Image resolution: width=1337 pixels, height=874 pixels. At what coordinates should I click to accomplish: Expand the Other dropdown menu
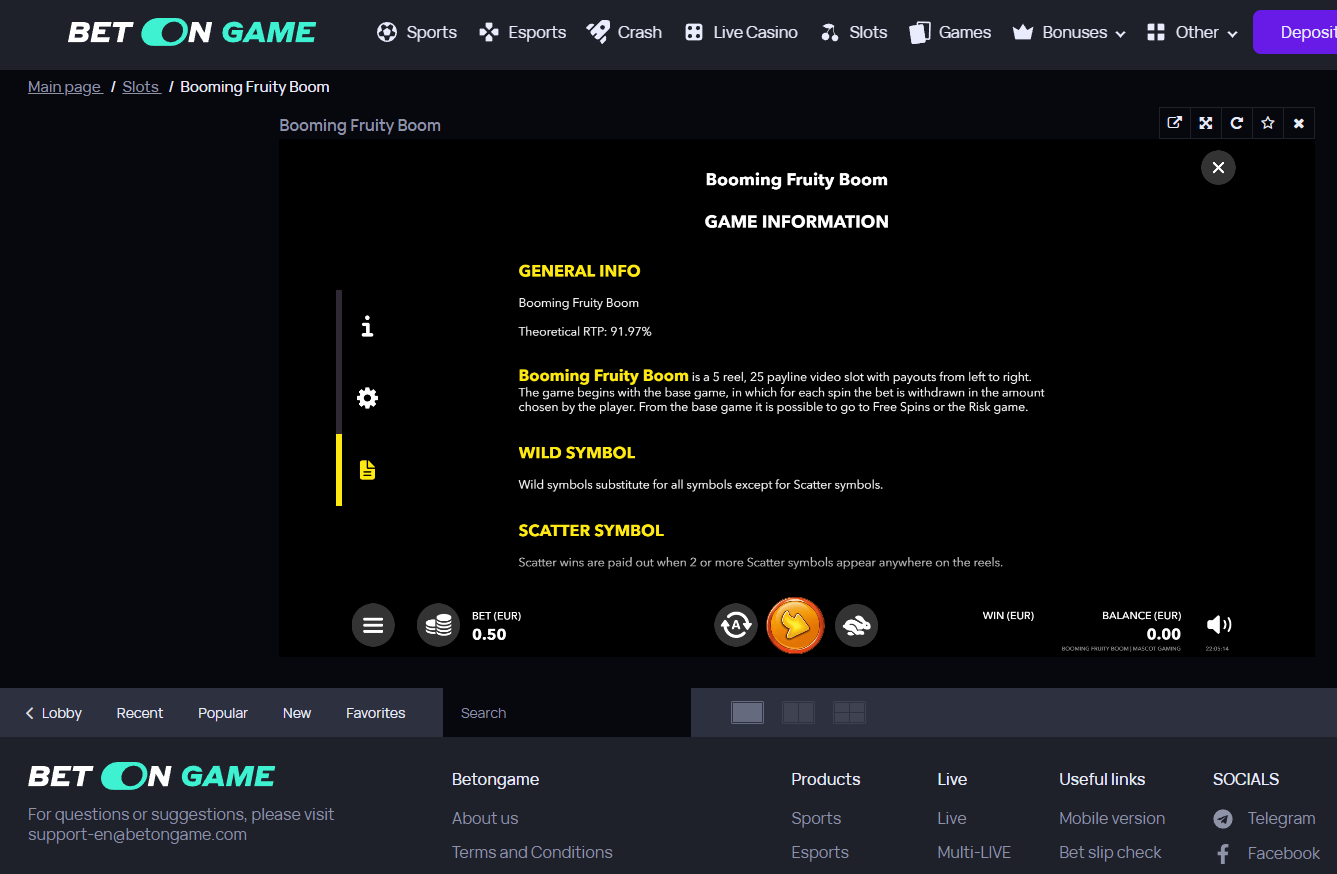[x=1192, y=32]
